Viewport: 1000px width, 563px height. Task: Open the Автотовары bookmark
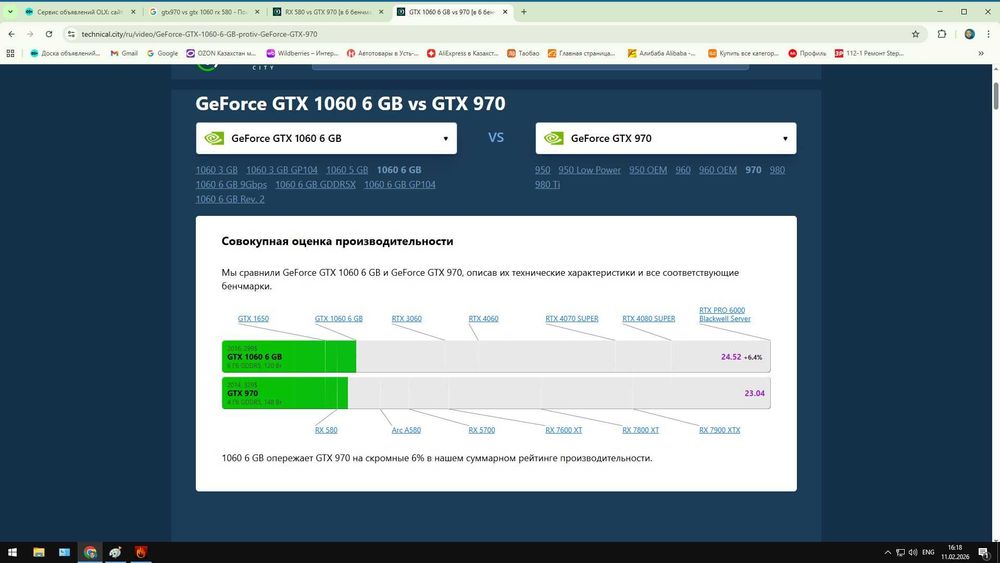pos(382,54)
